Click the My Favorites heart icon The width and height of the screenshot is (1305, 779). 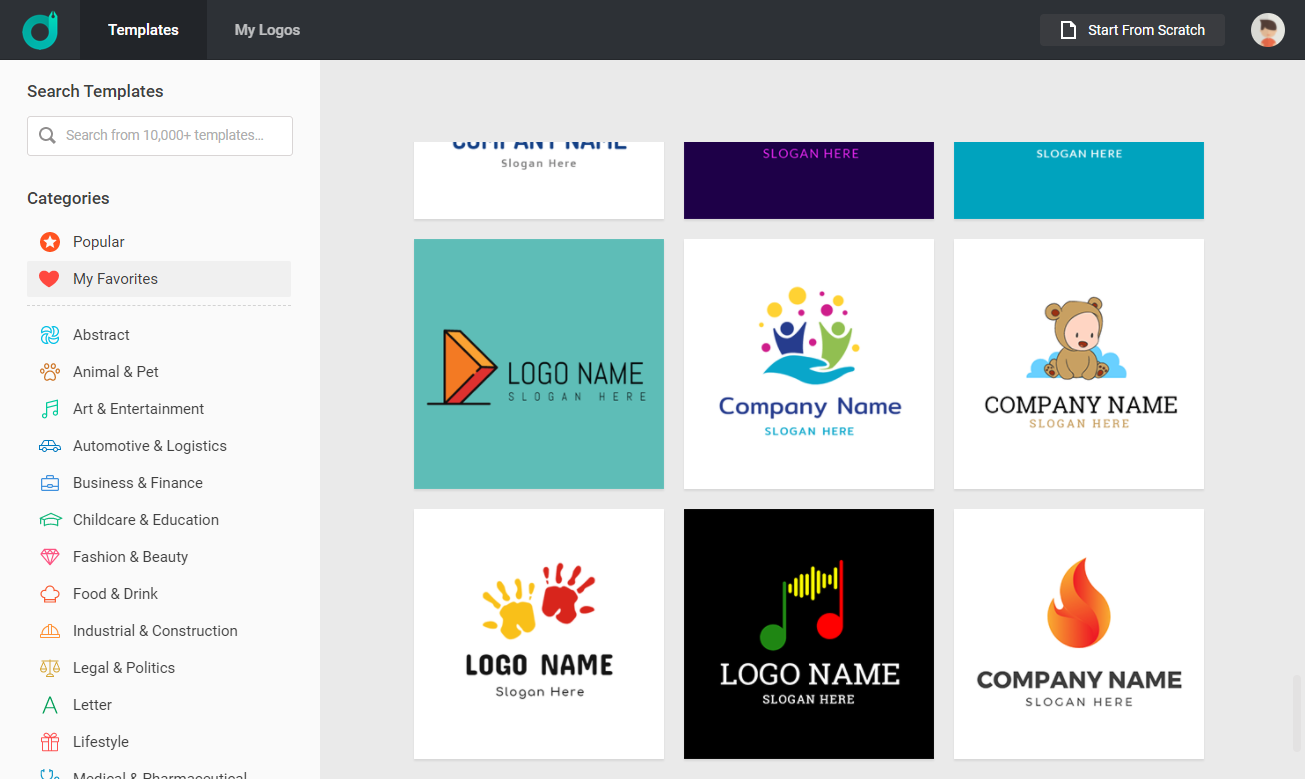click(50, 279)
